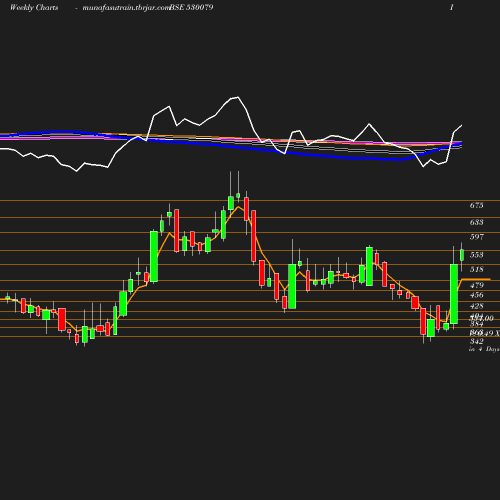Select the 479 price level label
The width and height of the screenshot is (500, 500).
click(x=476, y=285)
